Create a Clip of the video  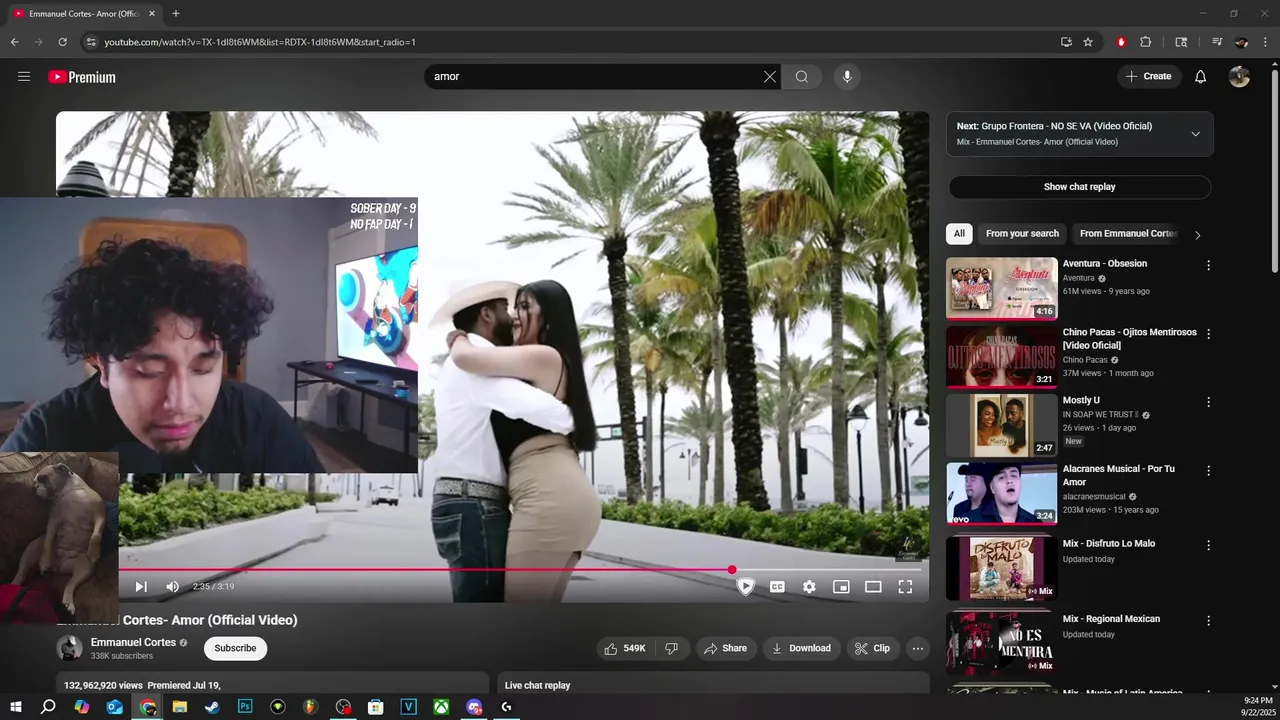pos(872,648)
